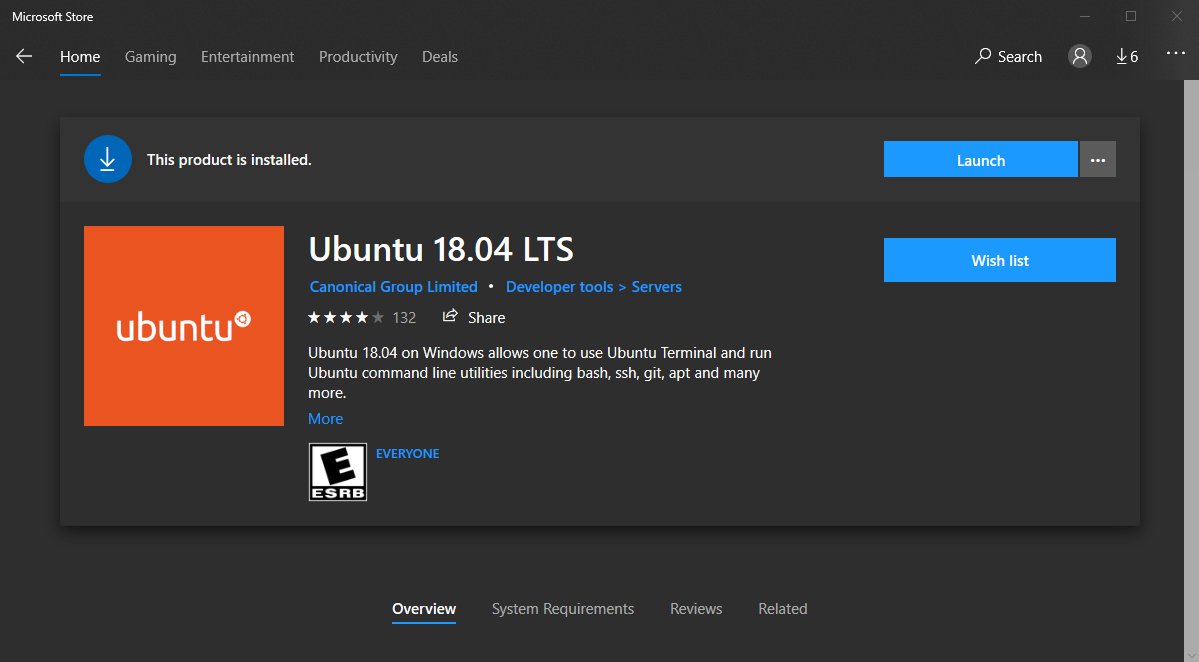Click the star rating row
Viewport: 1199px width, 662px height.
(x=346, y=317)
